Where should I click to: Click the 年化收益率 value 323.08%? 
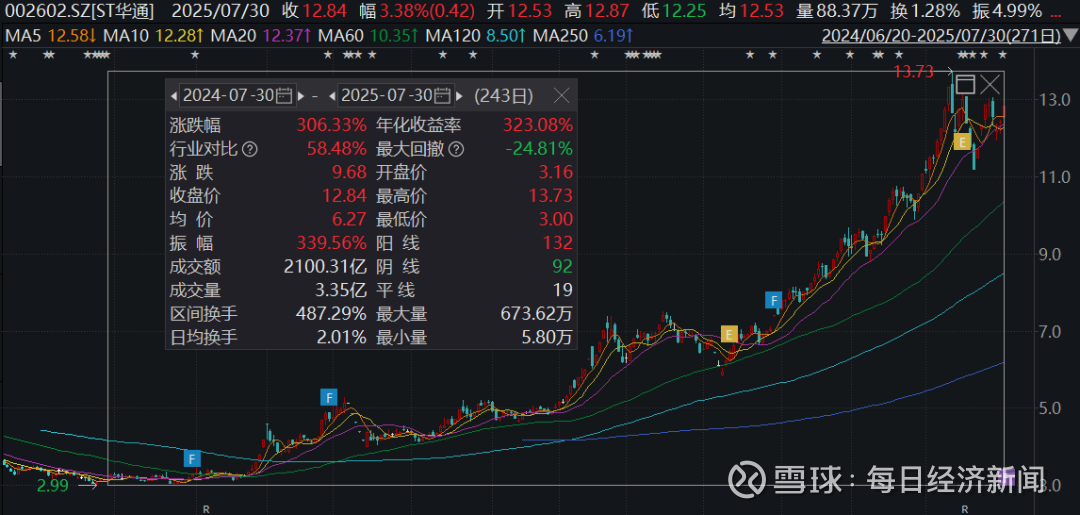pos(538,125)
